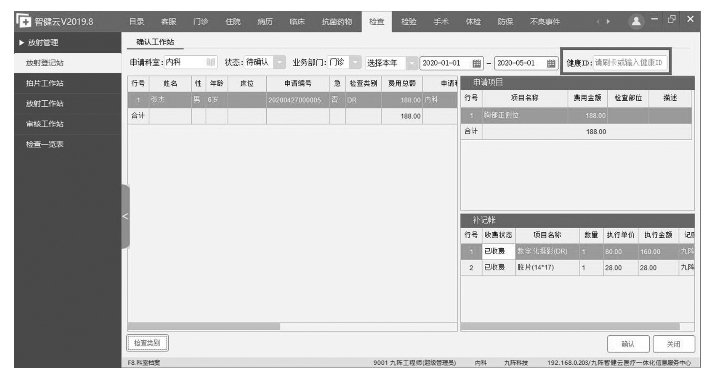Select application number 20200427000005 cell
This screenshot has width=721, height=377.
(x=298, y=100)
